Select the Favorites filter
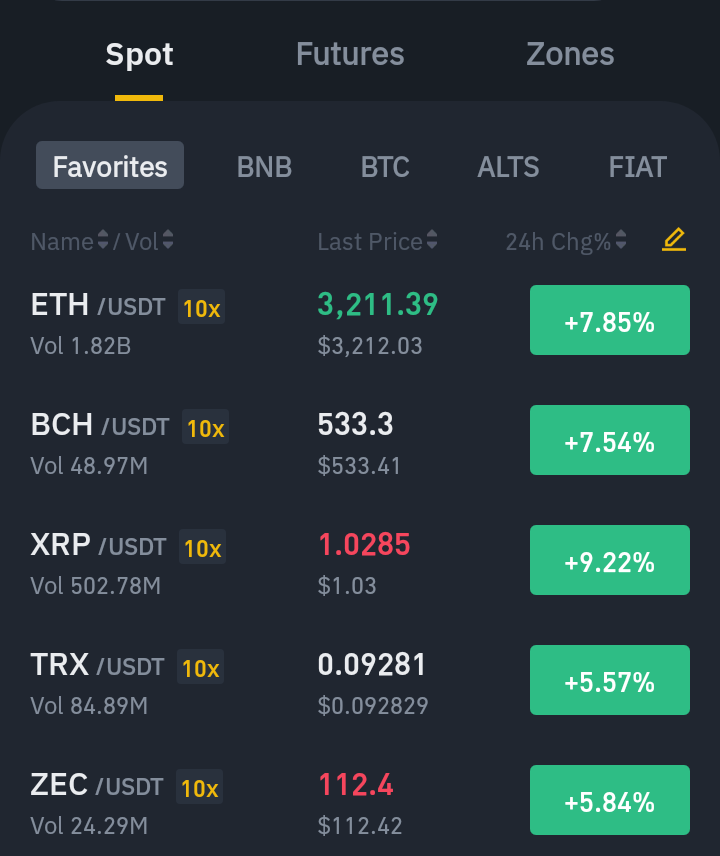Image resolution: width=720 pixels, height=856 pixels. click(x=110, y=165)
